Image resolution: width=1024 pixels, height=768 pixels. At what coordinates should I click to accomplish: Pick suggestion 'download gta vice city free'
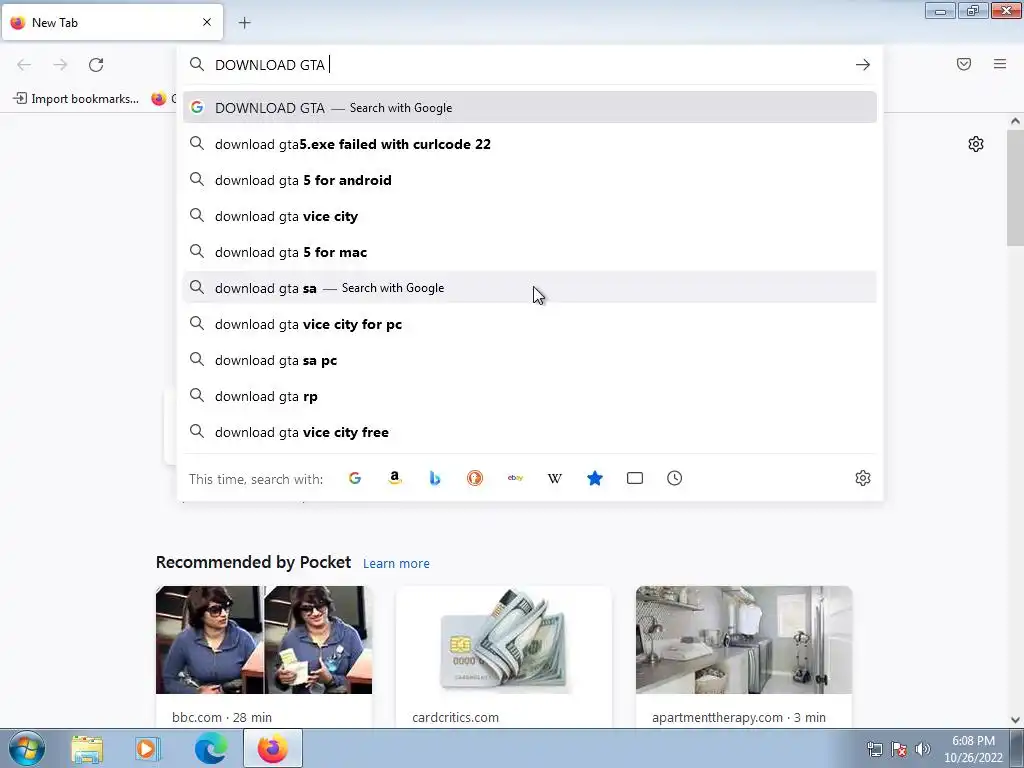tap(530, 432)
